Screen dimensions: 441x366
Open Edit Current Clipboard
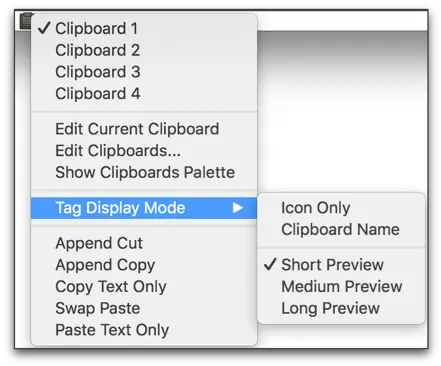(144, 129)
